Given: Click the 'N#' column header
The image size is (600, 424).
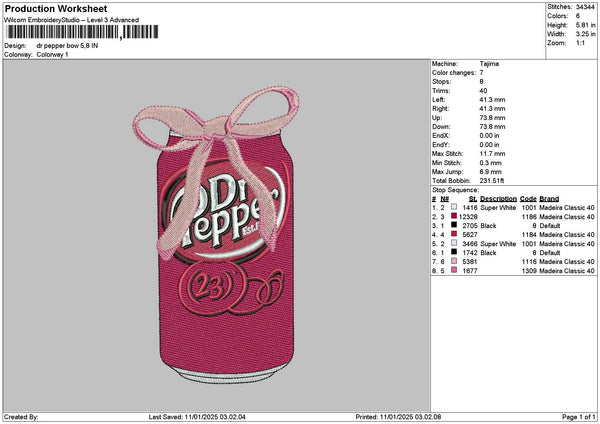Looking at the screenshot, I should click(444, 199).
